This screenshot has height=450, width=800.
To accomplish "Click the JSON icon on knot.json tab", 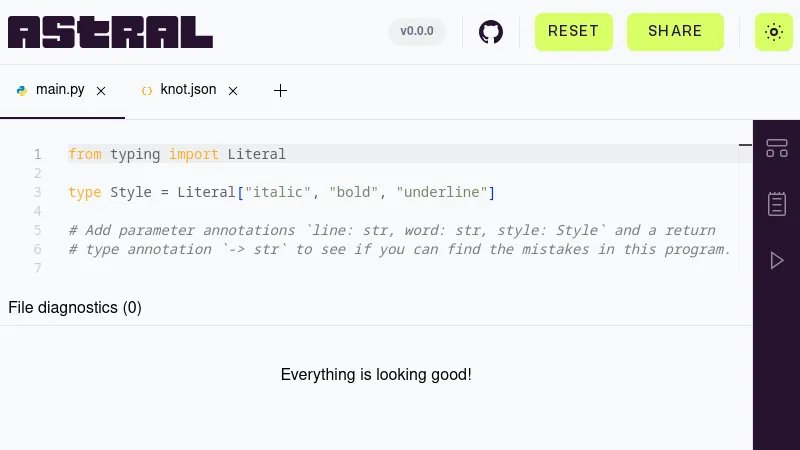I will click(147, 90).
